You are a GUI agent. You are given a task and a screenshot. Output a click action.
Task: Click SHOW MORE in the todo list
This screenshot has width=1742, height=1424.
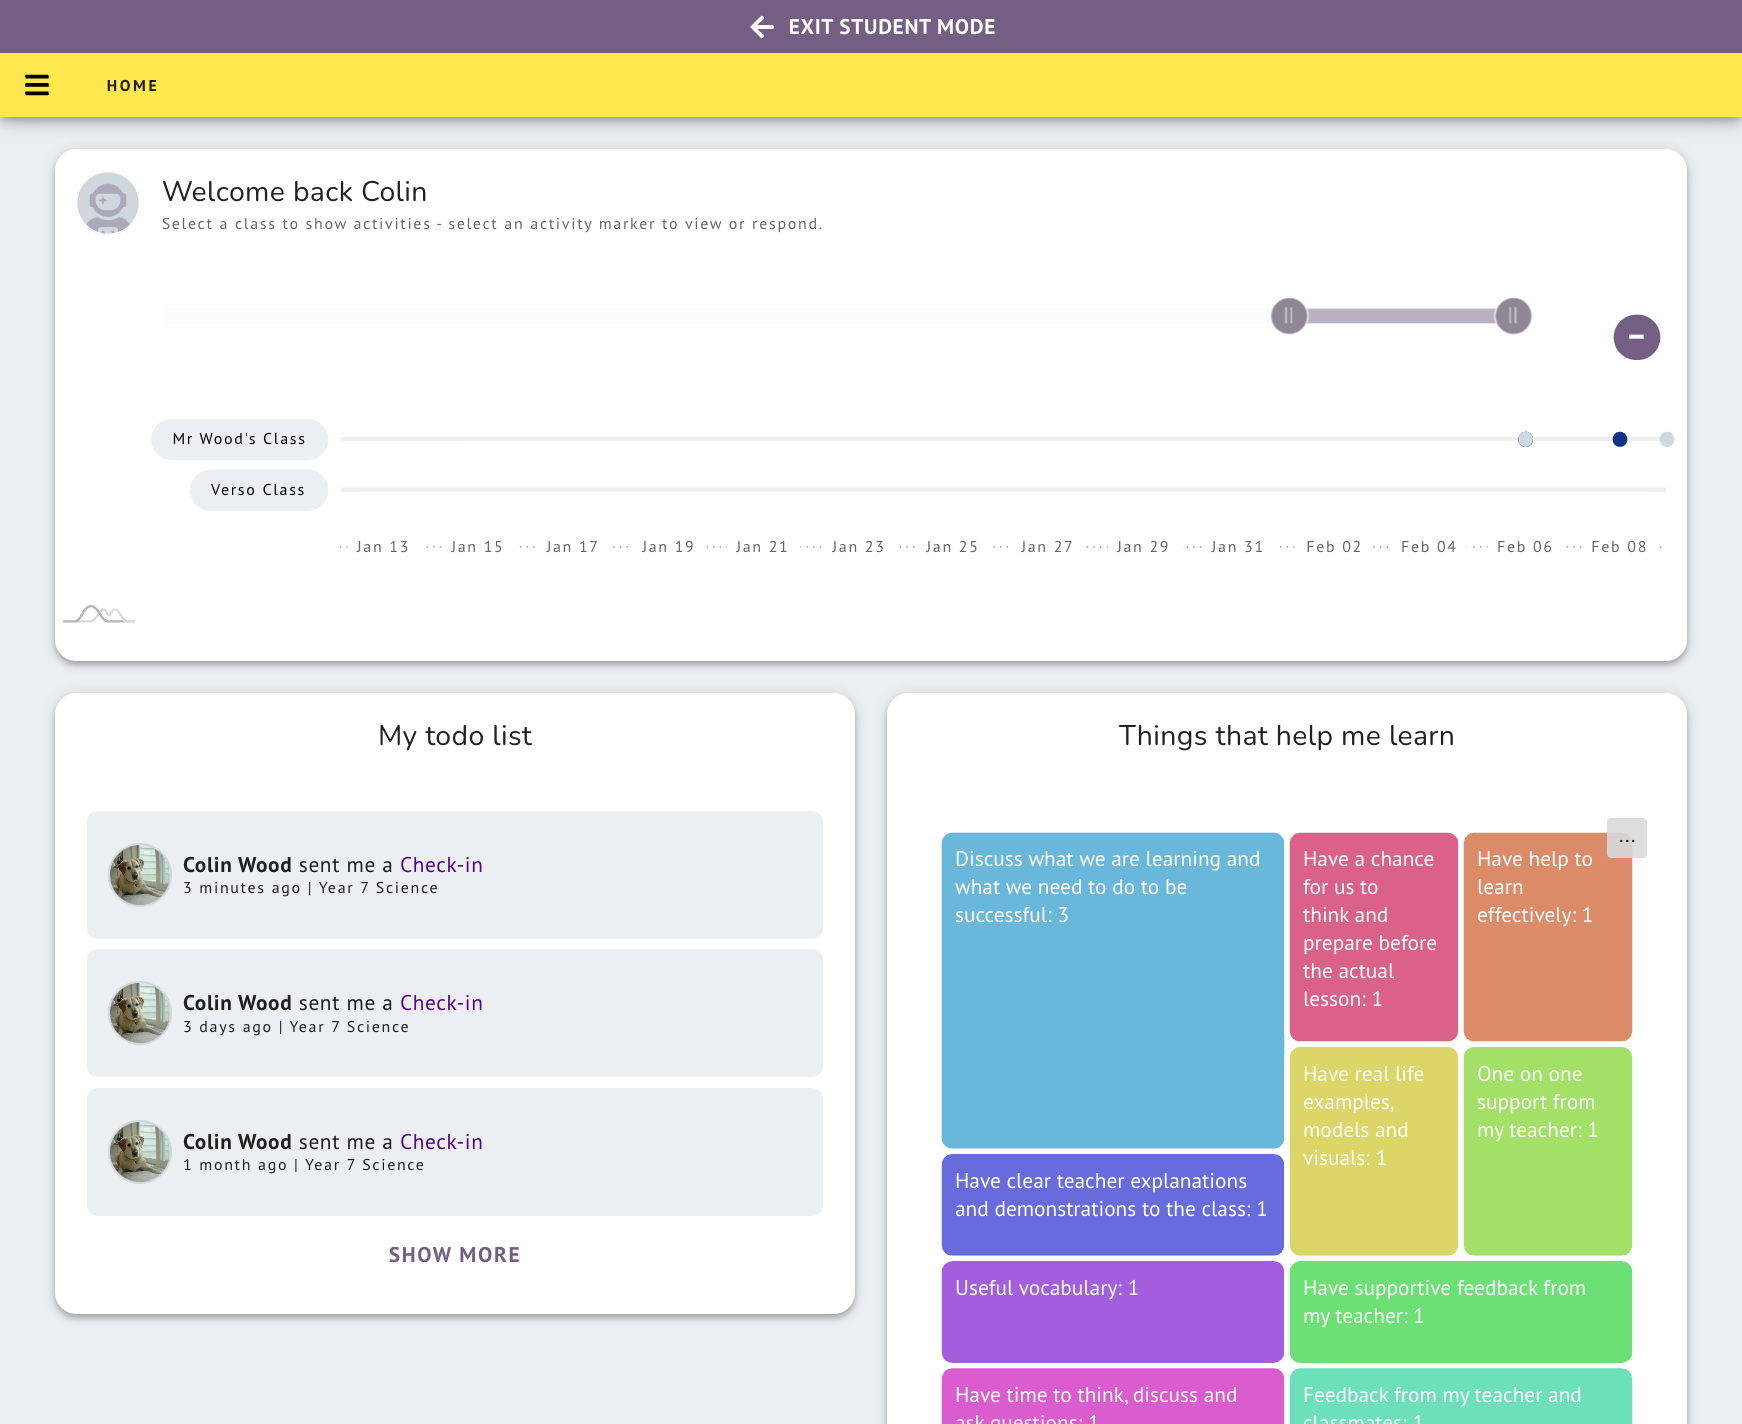click(454, 1255)
